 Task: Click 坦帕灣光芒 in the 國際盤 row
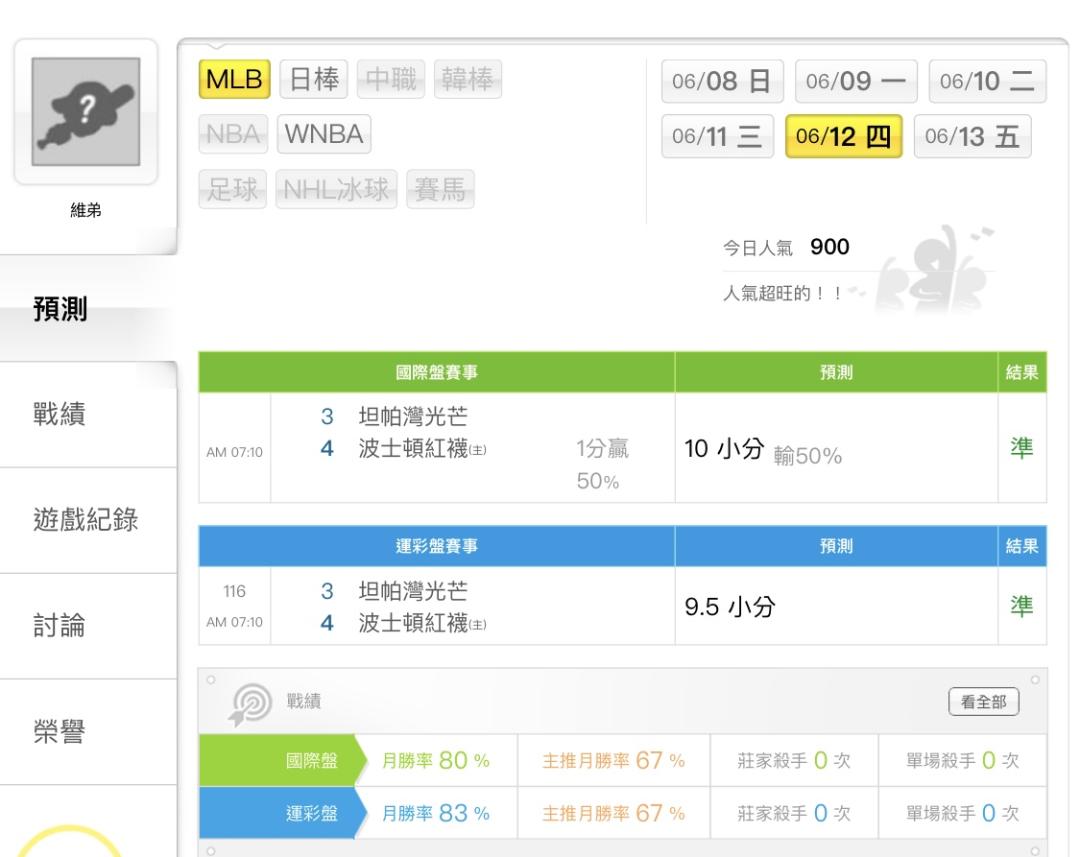click(413, 416)
